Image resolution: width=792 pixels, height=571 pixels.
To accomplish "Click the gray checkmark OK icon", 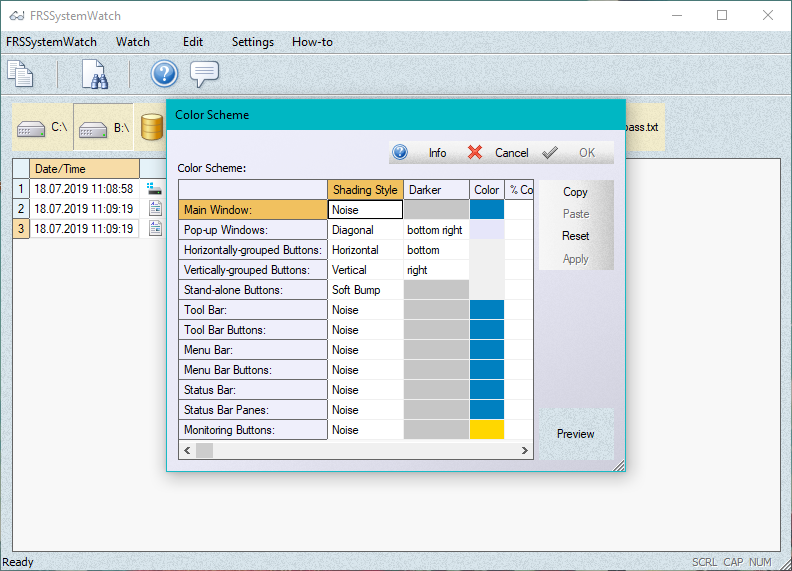I will 550,152.
